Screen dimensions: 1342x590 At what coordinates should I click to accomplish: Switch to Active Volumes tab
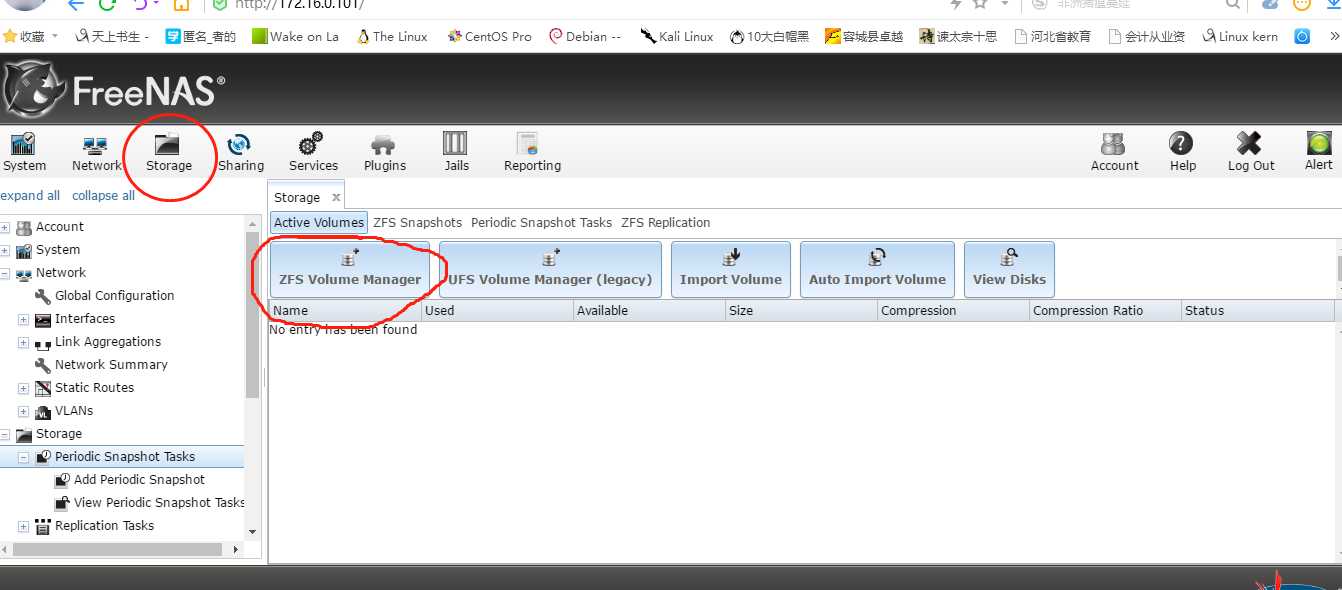(x=319, y=222)
